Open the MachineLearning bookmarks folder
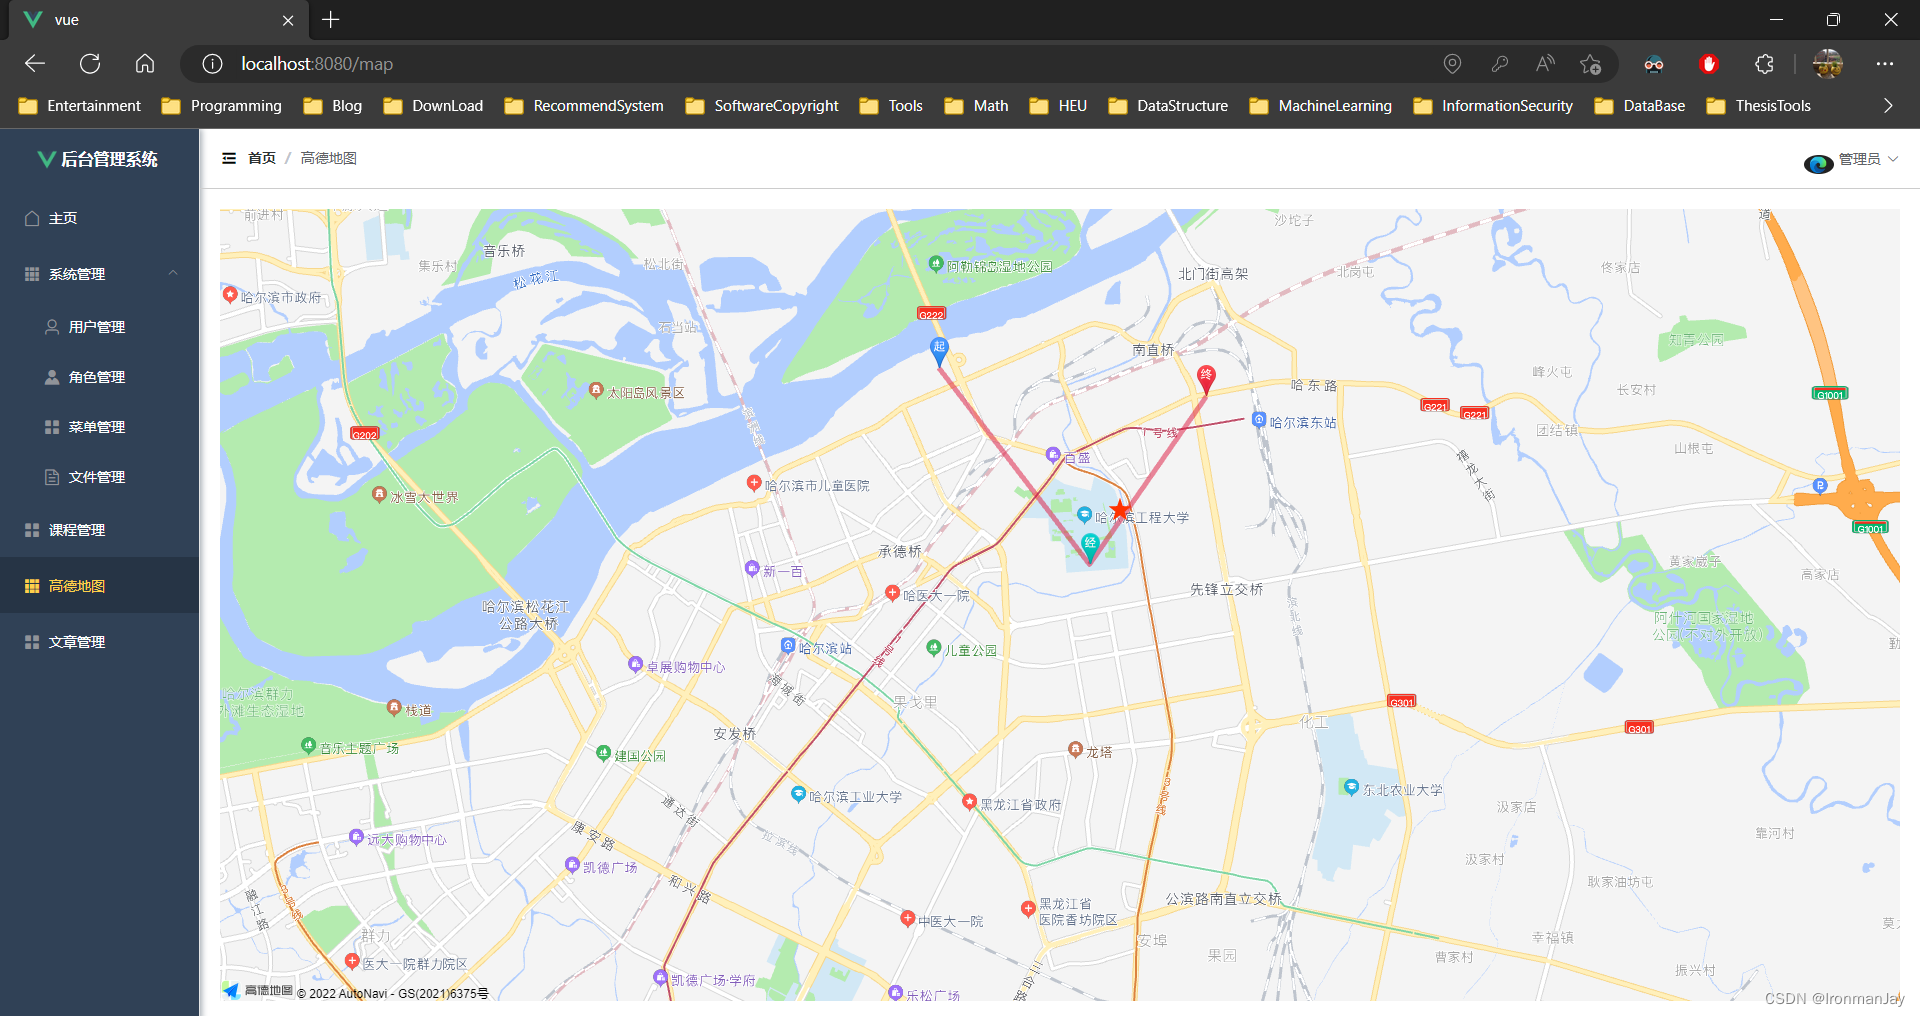This screenshot has width=1920, height=1016. click(1321, 106)
